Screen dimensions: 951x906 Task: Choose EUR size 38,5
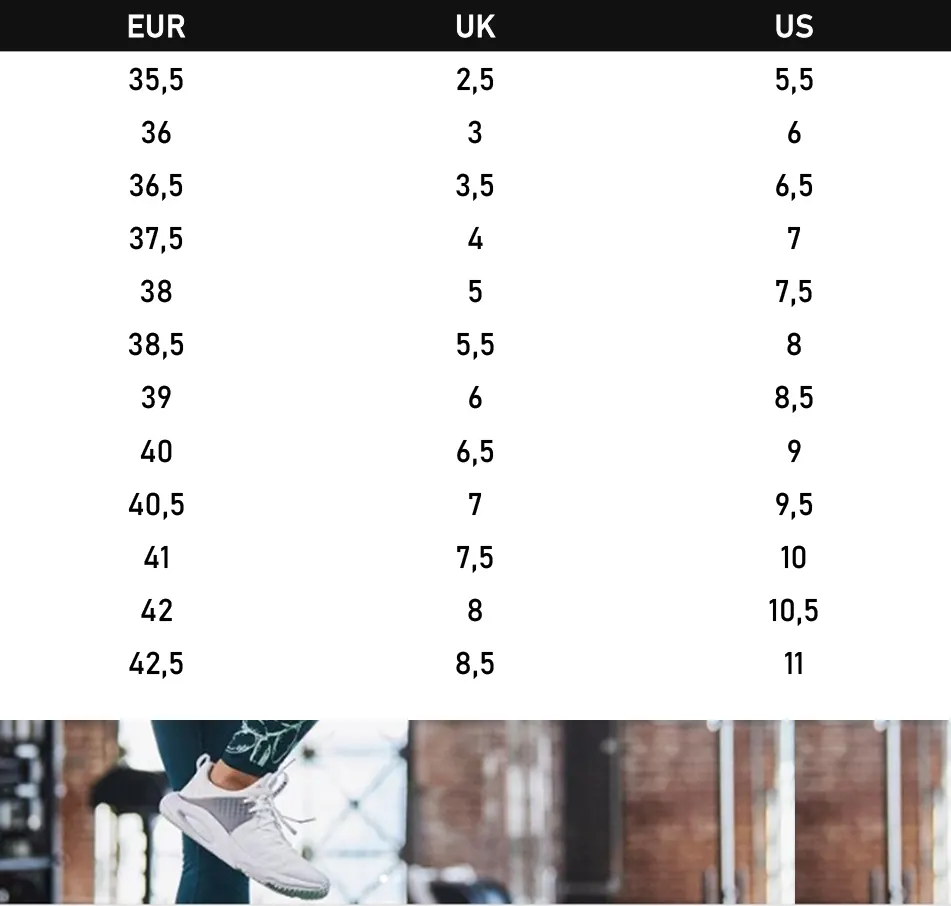point(156,345)
